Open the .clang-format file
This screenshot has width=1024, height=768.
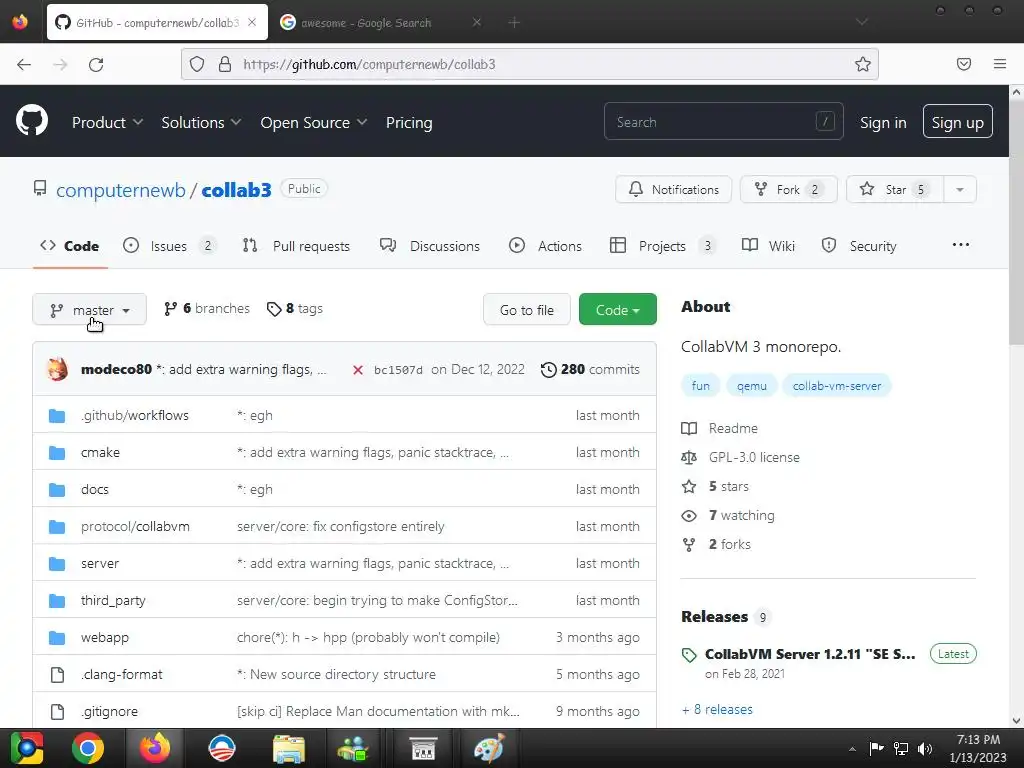click(x=121, y=674)
